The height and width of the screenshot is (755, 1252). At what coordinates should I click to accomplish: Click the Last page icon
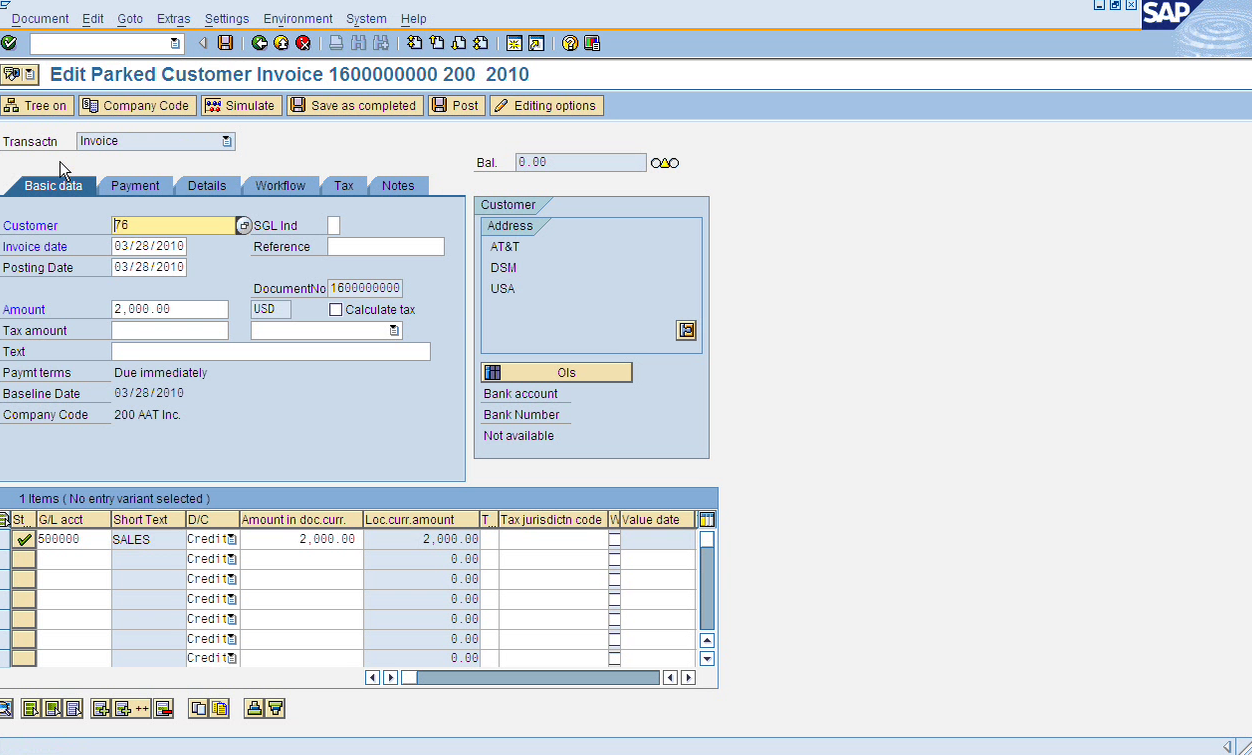[481, 43]
